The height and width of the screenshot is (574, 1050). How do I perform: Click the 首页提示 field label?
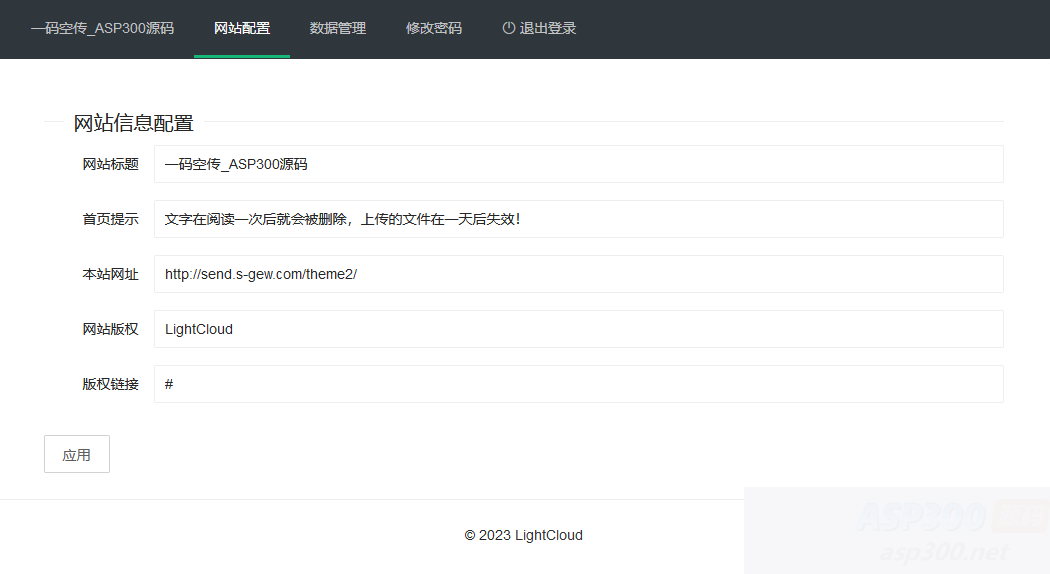click(x=110, y=219)
